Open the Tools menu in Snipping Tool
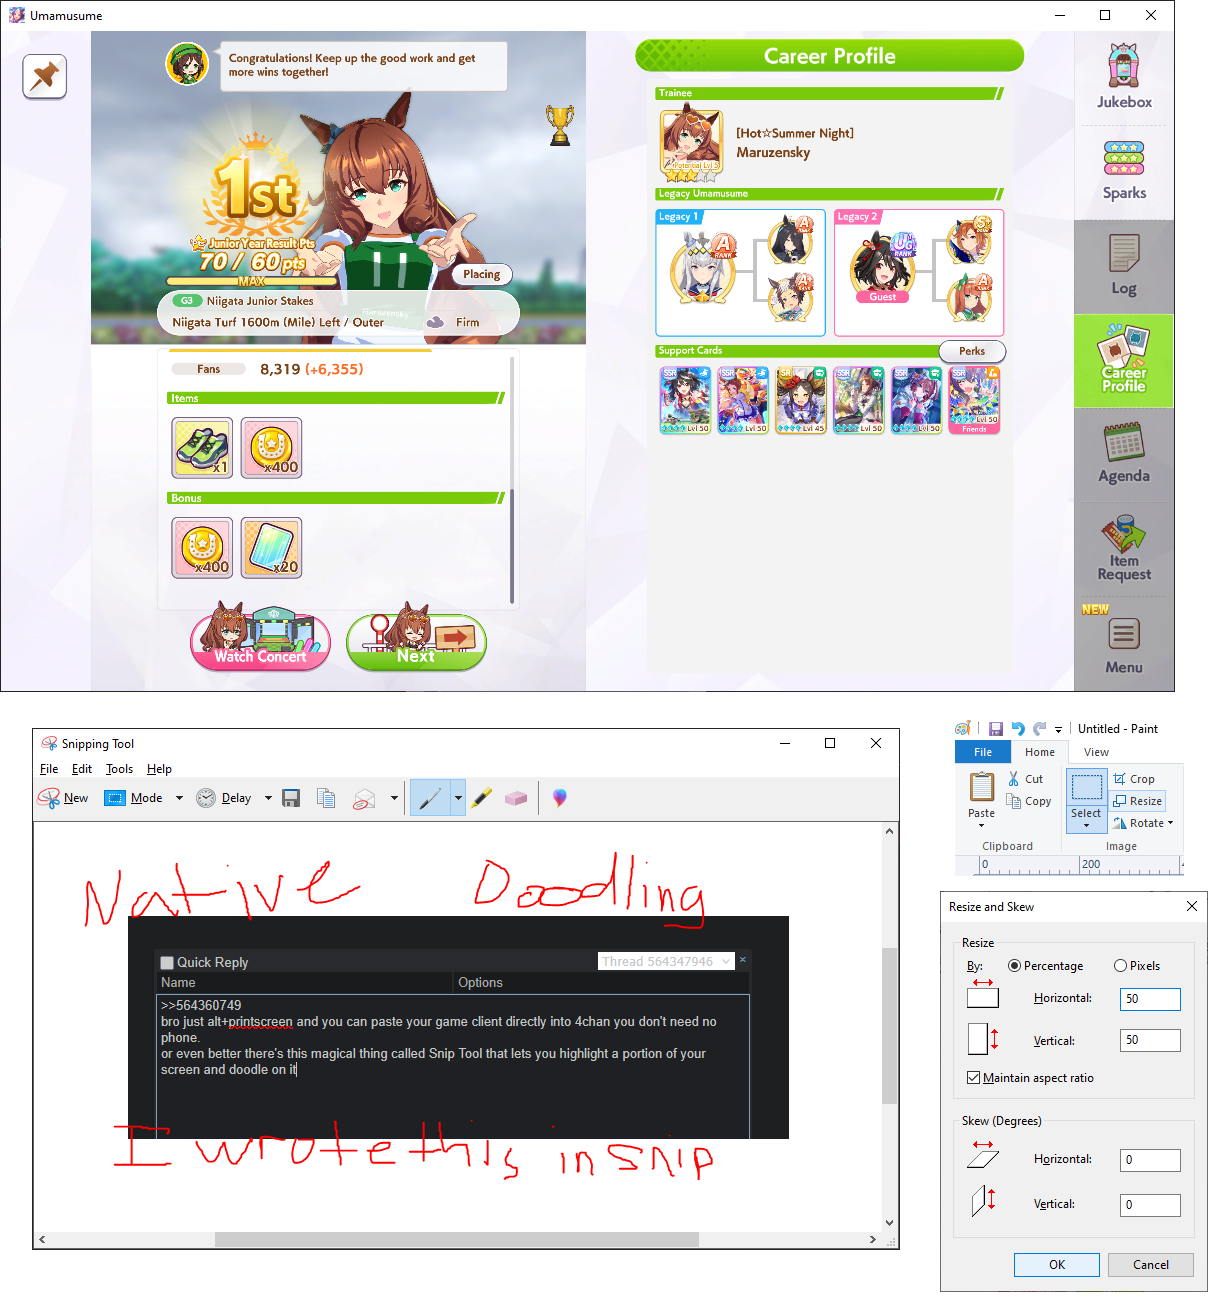 pyautogui.click(x=120, y=769)
